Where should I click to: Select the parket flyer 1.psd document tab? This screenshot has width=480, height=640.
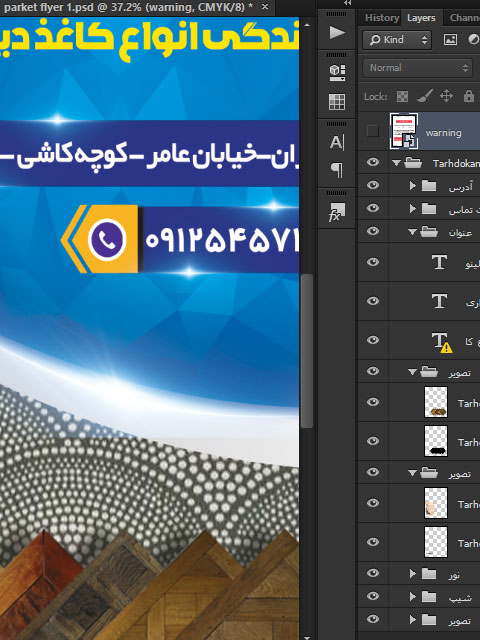point(128,7)
